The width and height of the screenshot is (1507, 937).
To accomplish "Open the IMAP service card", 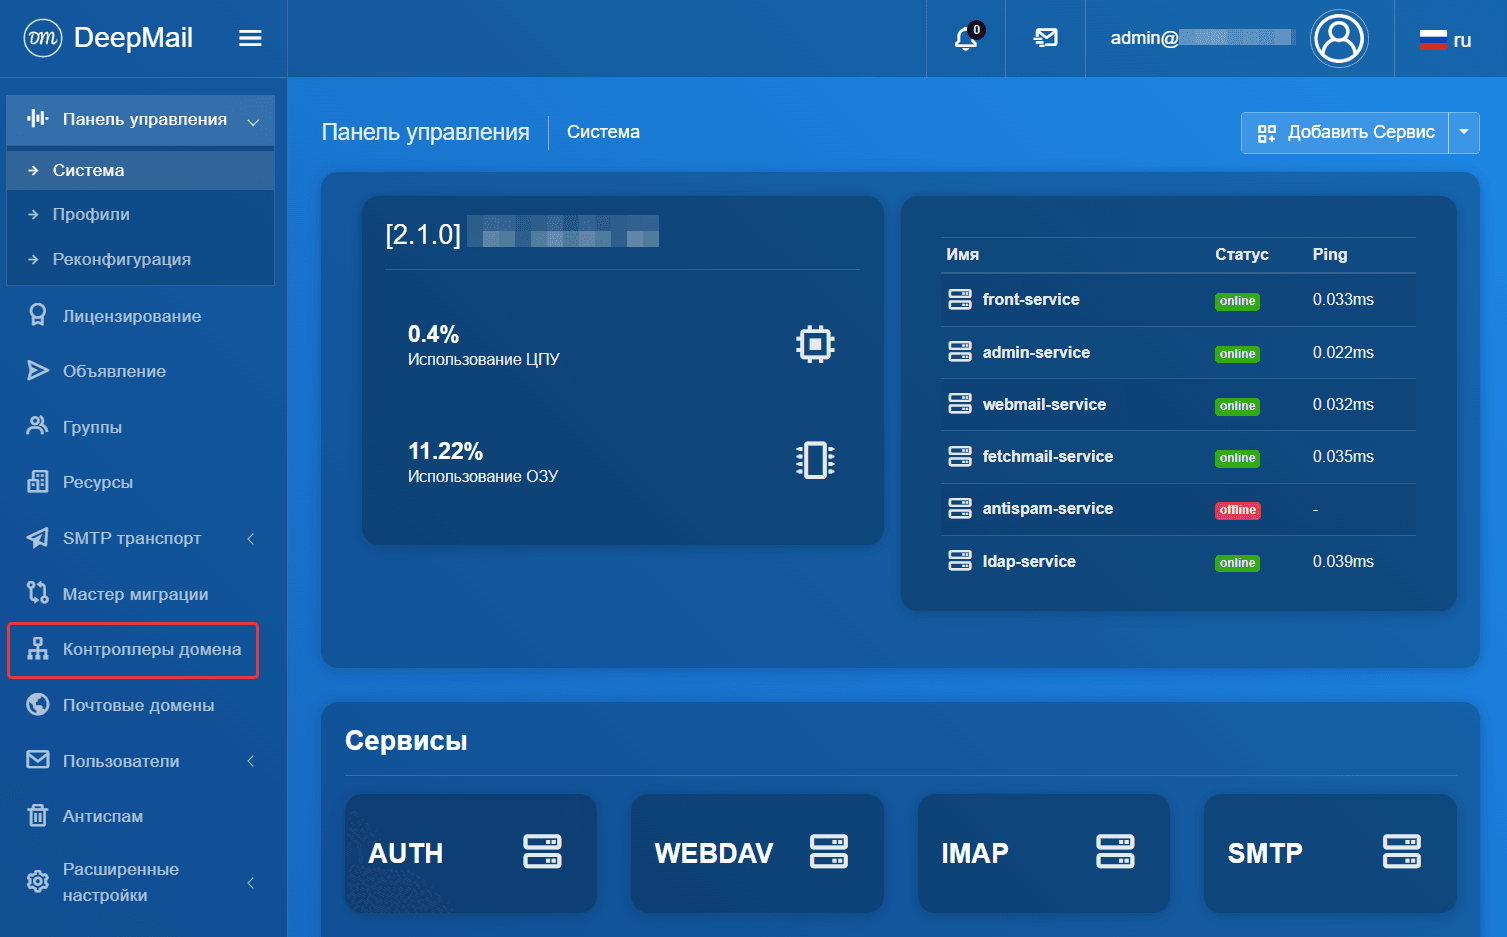I will pyautogui.click(x=1044, y=853).
